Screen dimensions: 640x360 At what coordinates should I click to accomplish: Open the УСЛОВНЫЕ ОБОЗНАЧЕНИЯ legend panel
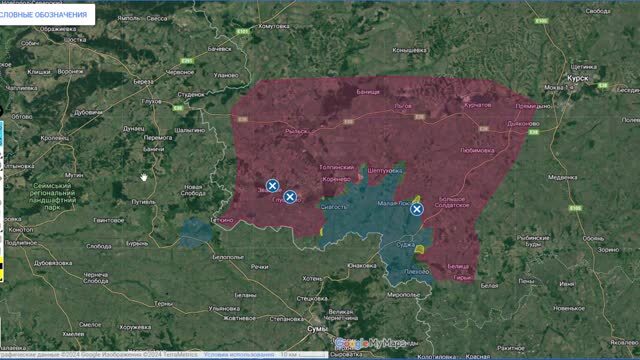point(46,15)
